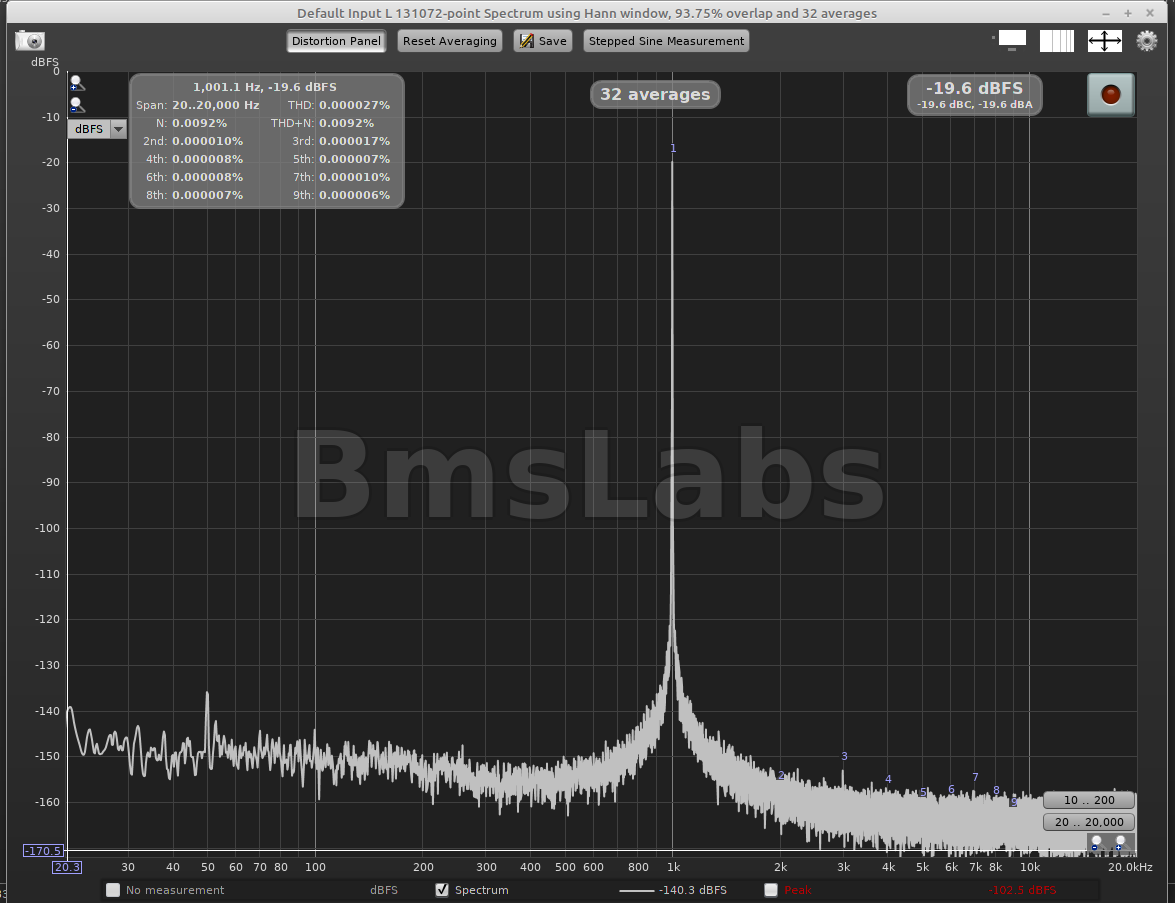Open the dBFS units dropdown
The width and height of the screenshot is (1175, 903).
pos(97,129)
